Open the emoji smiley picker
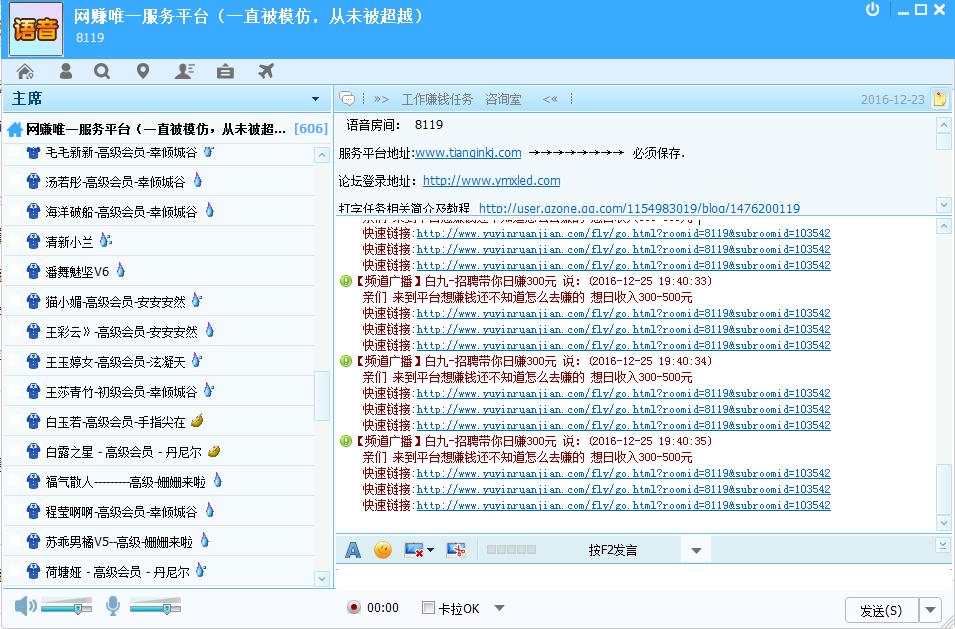 (382, 549)
